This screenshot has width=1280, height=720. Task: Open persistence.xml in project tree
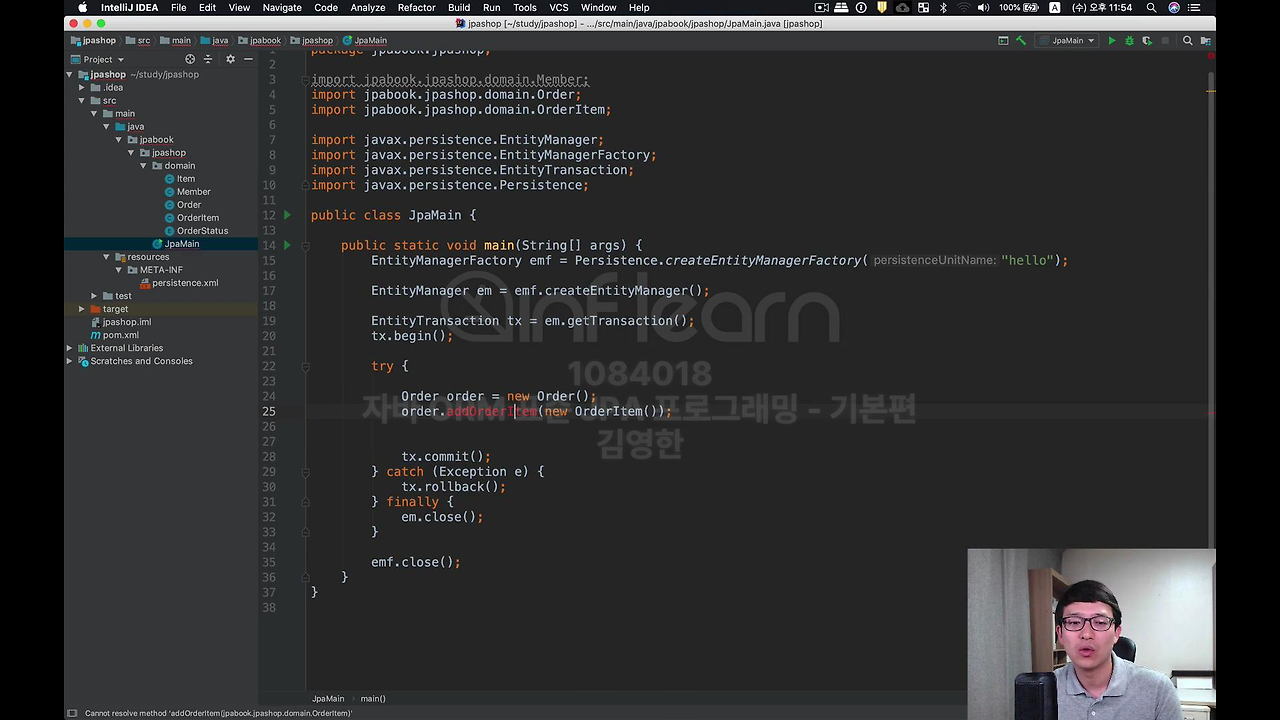coord(185,283)
